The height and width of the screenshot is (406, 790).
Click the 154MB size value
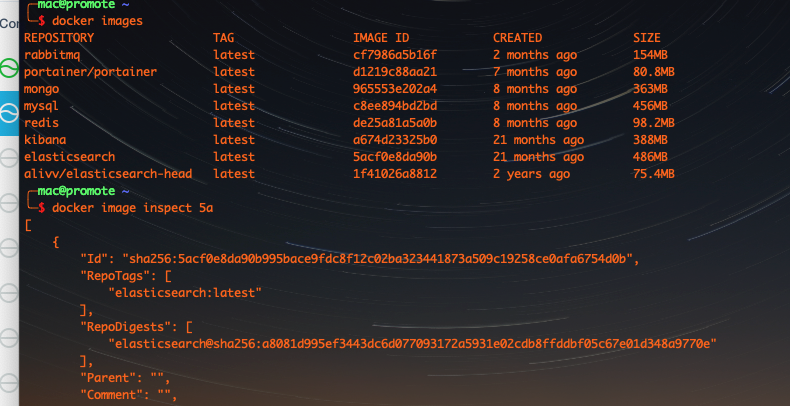650,55
